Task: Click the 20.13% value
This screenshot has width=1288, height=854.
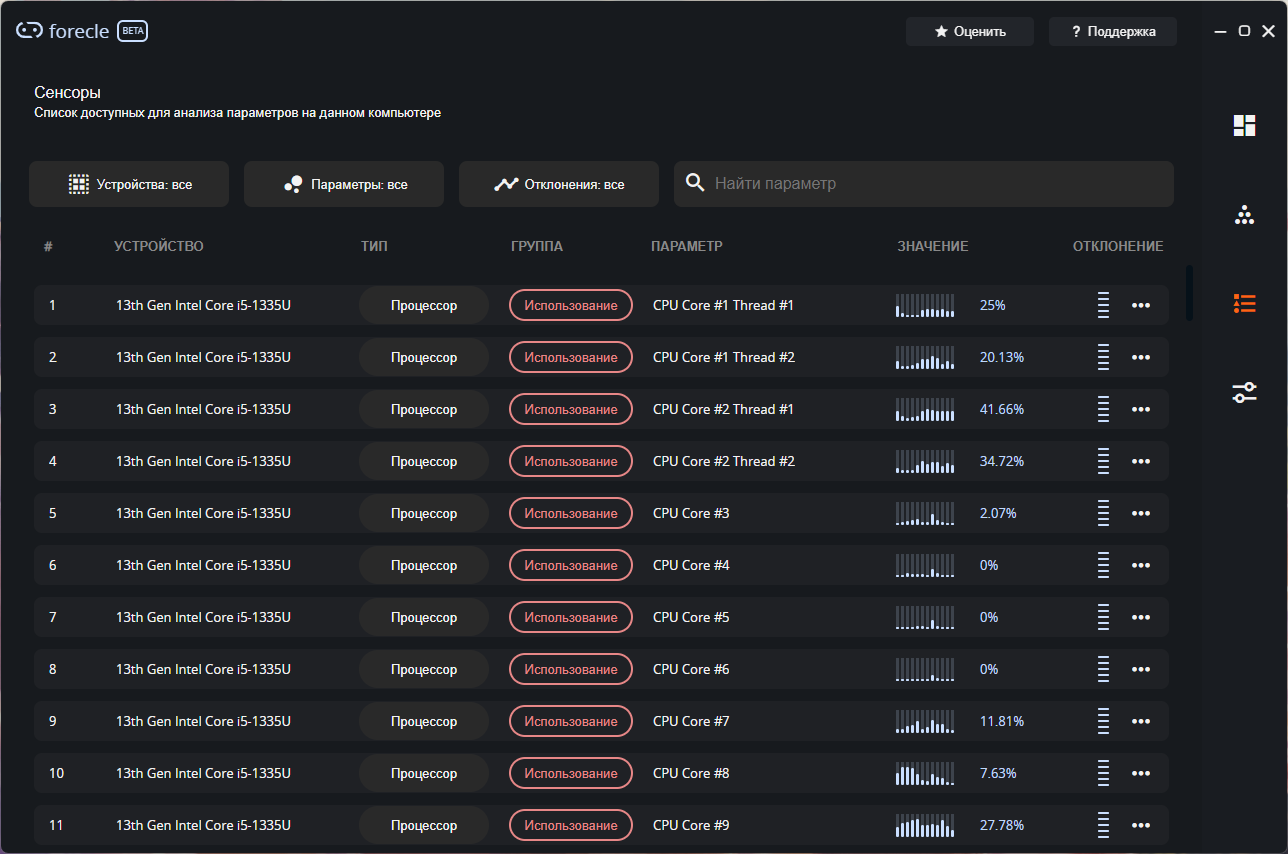Action: [1002, 357]
